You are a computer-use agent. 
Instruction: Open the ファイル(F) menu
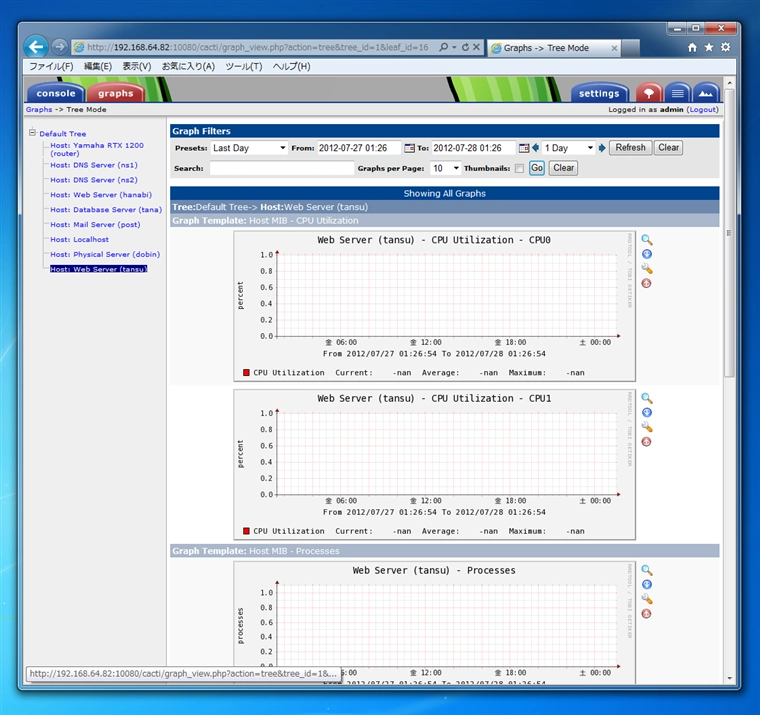coord(51,66)
